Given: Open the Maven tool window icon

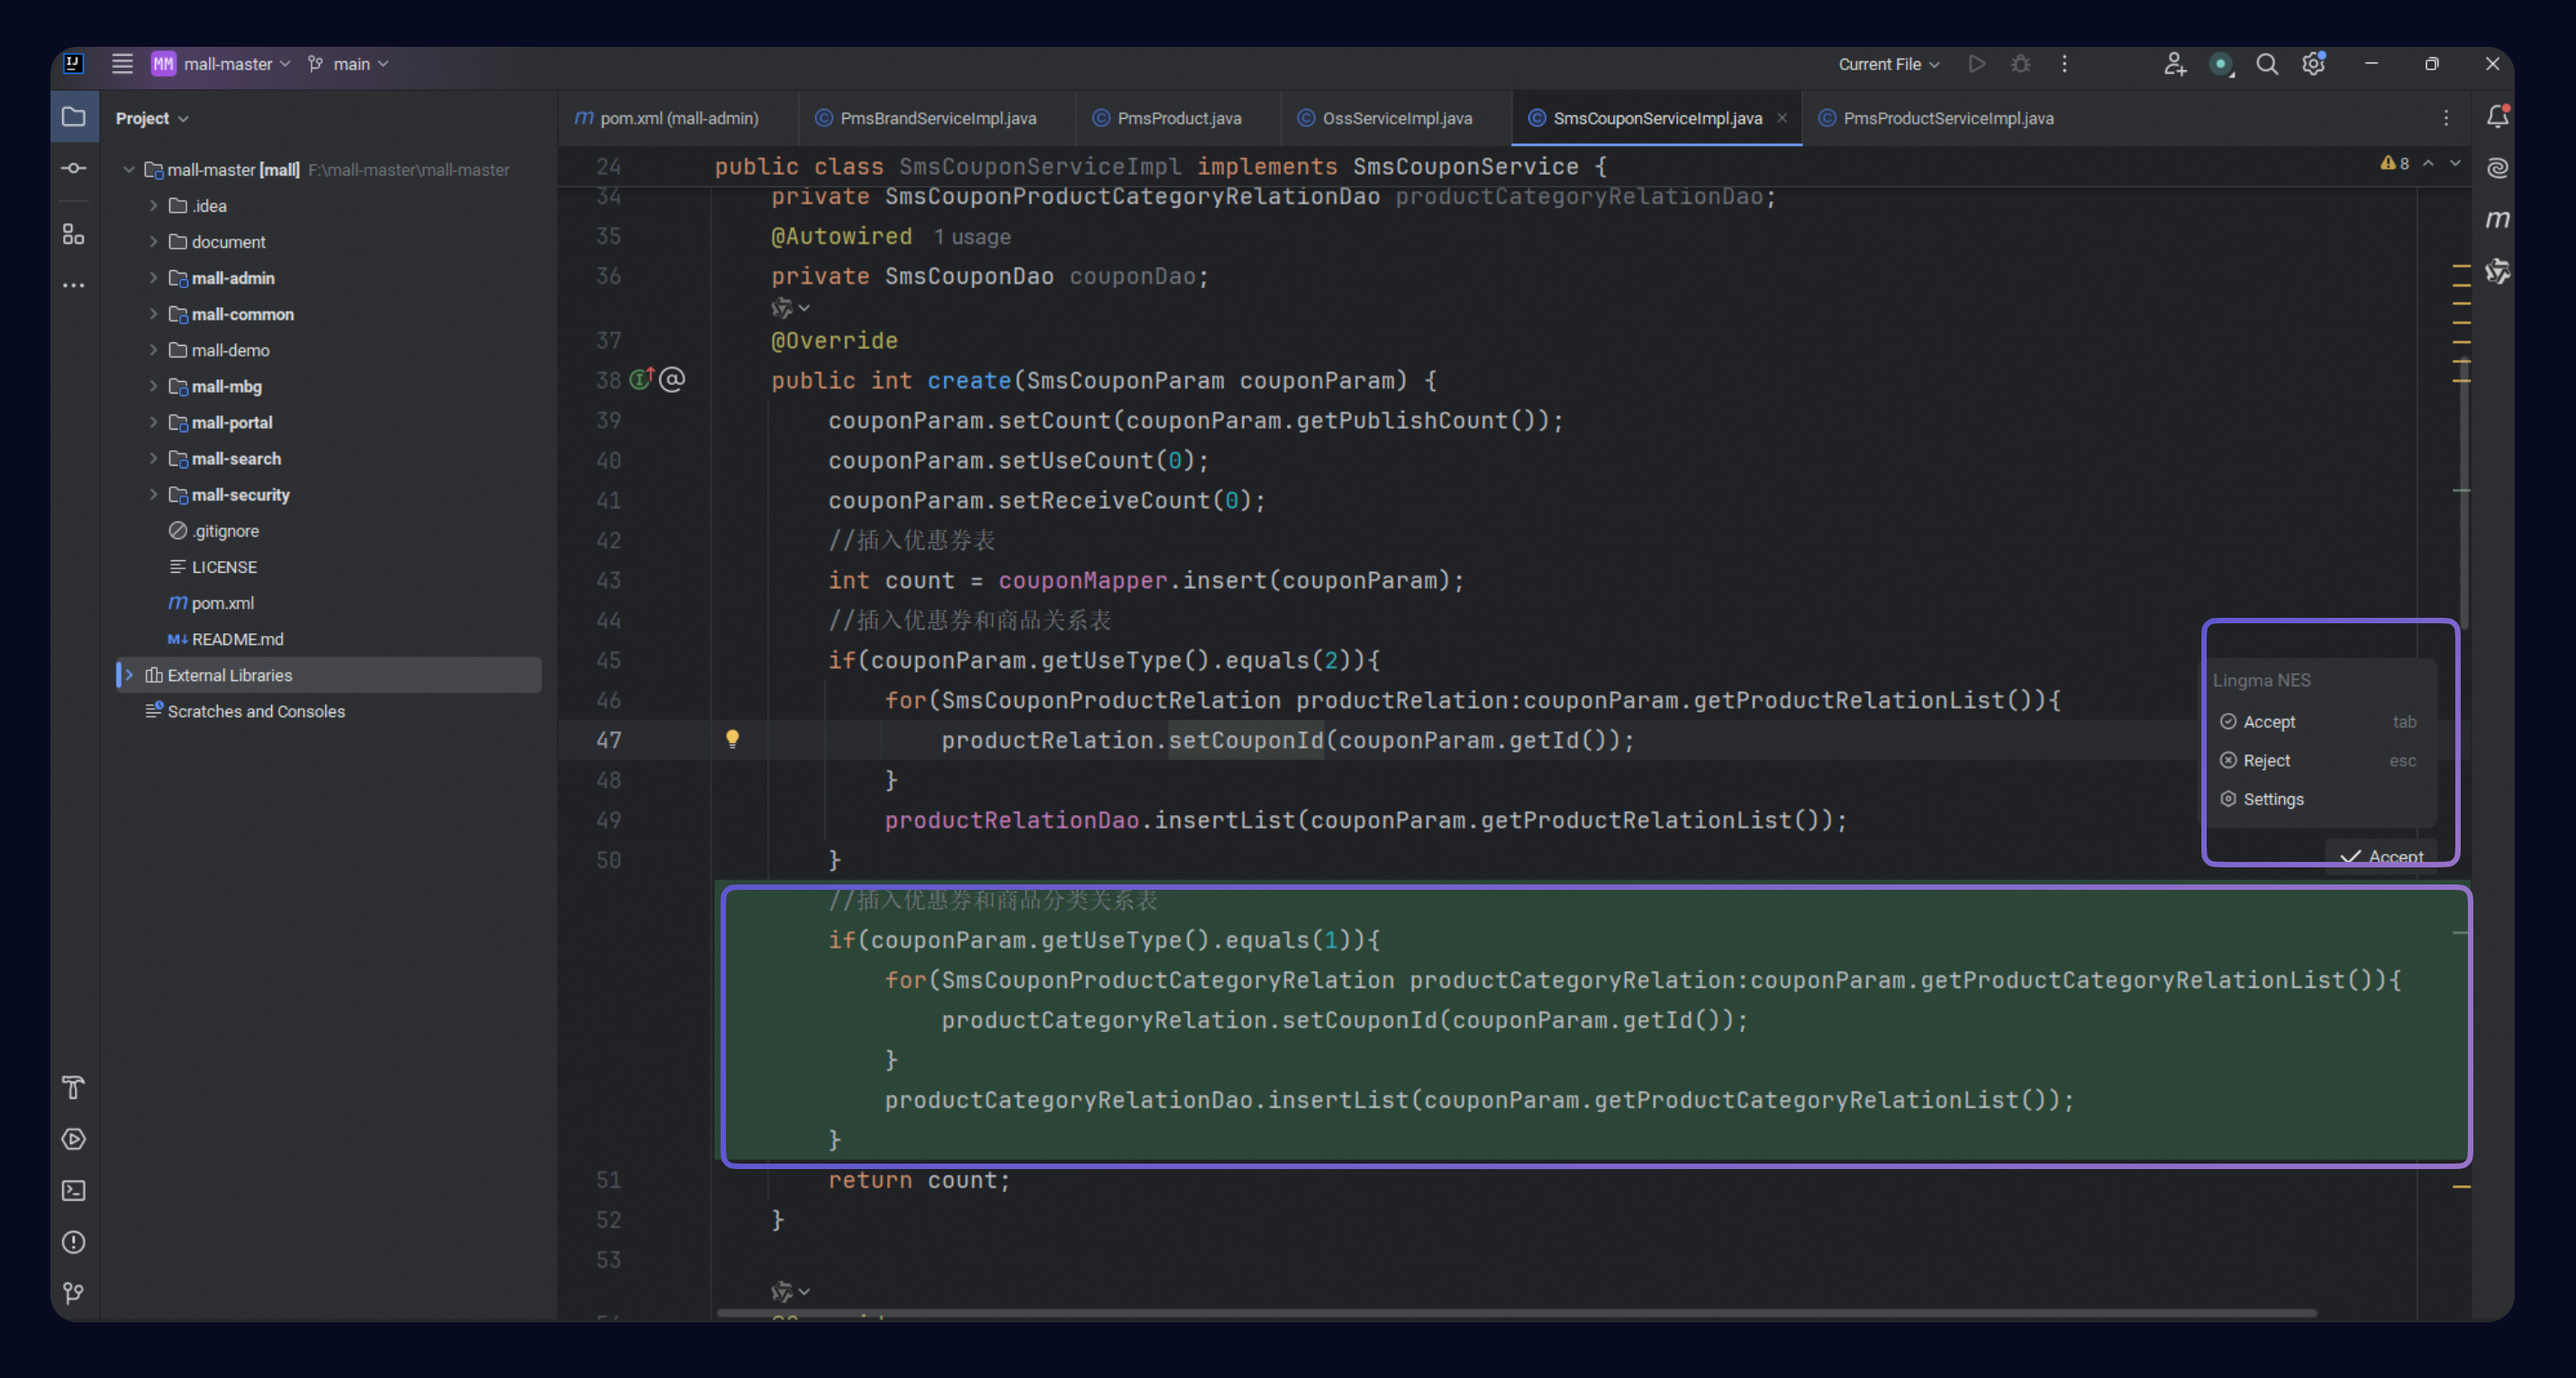Looking at the screenshot, I should pos(2497,219).
